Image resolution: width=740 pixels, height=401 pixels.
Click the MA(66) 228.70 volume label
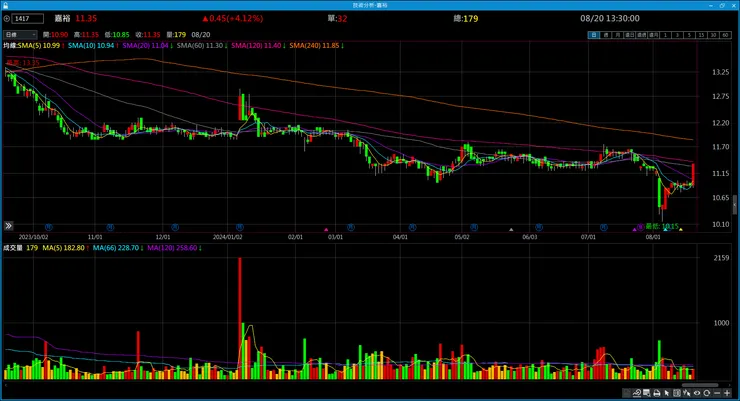click(116, 248)
